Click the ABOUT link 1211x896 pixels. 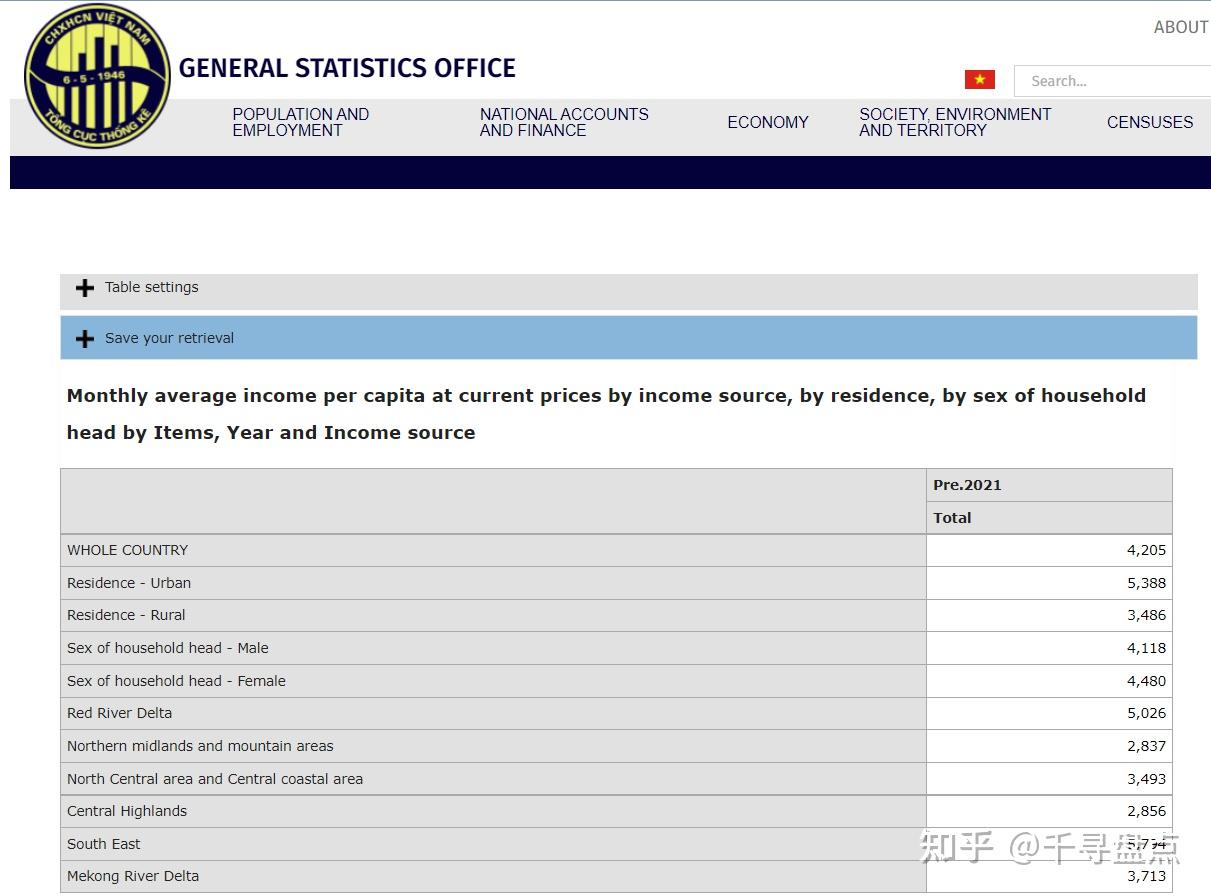(x=1181, y=27)
